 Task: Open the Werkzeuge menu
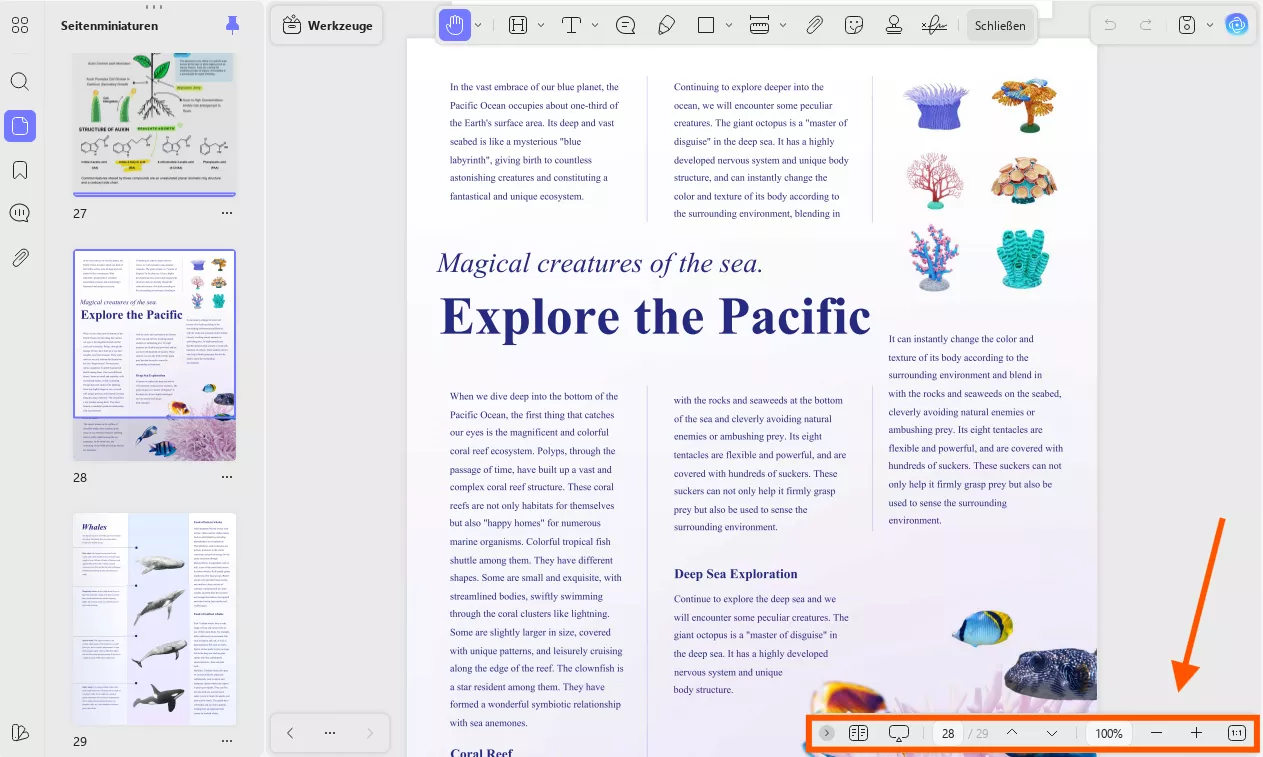coord(328,25)
